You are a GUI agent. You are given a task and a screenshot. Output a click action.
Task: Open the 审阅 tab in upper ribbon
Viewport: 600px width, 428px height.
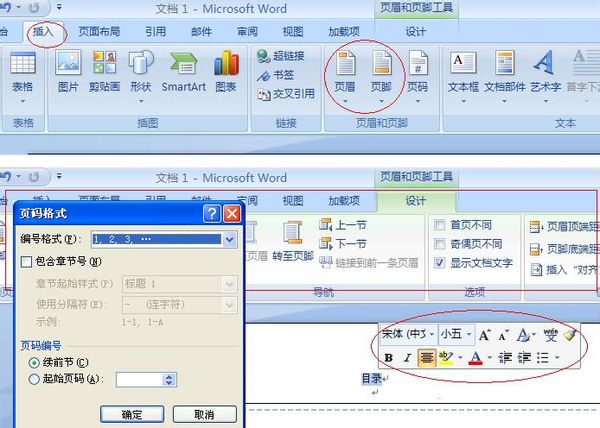click(247, 31)
